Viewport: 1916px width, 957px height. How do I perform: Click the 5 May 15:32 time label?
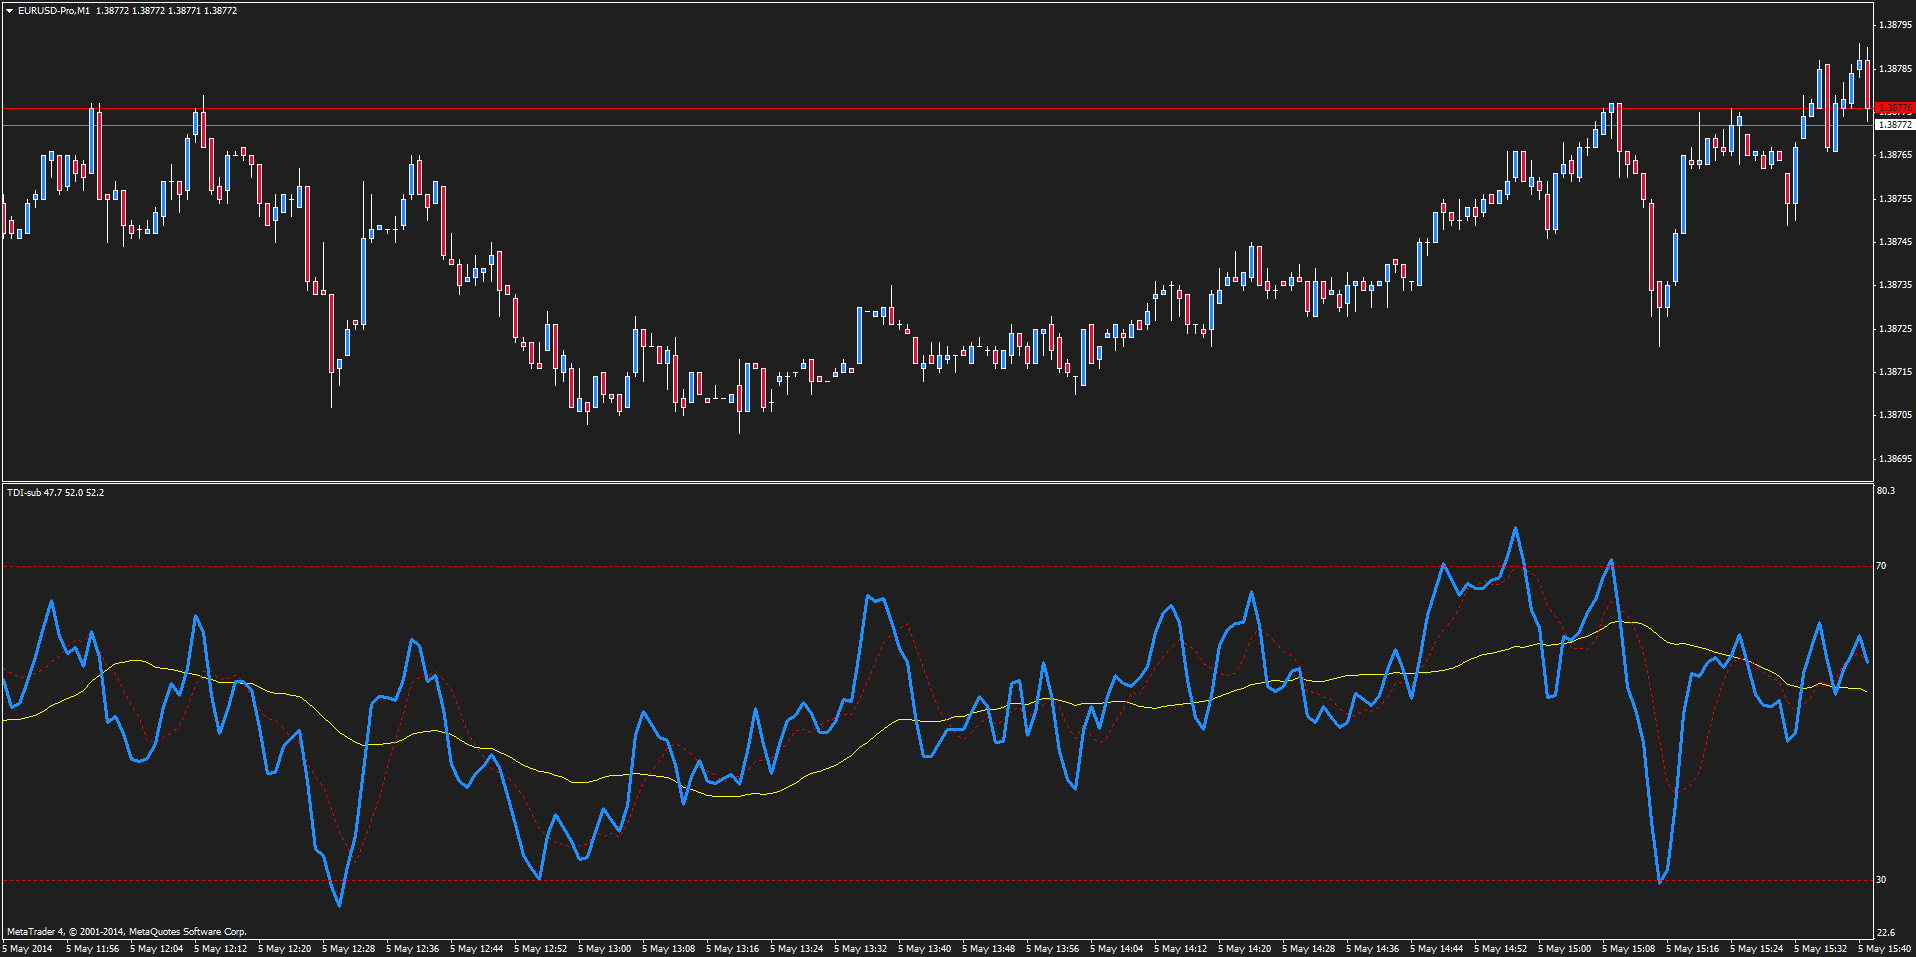(1820, 949)
